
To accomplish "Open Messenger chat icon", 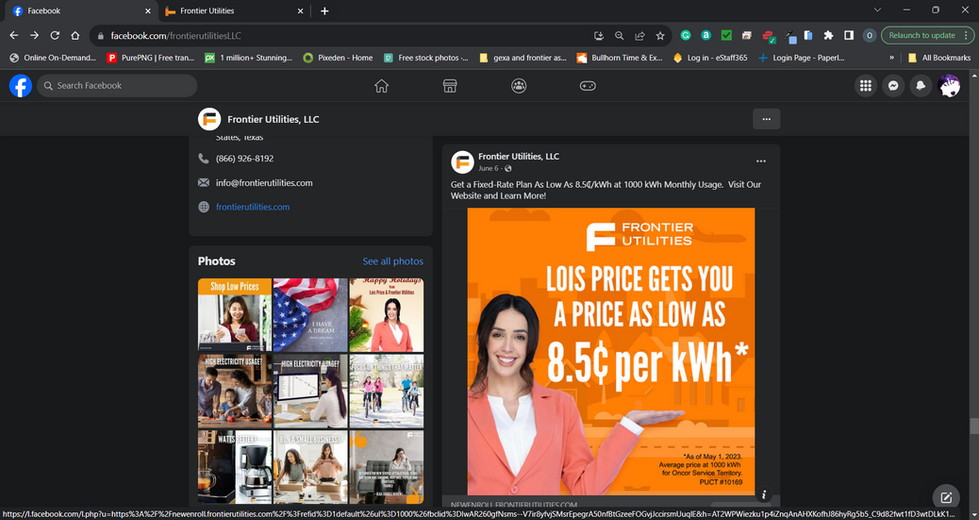I will (x=893, y=86).
